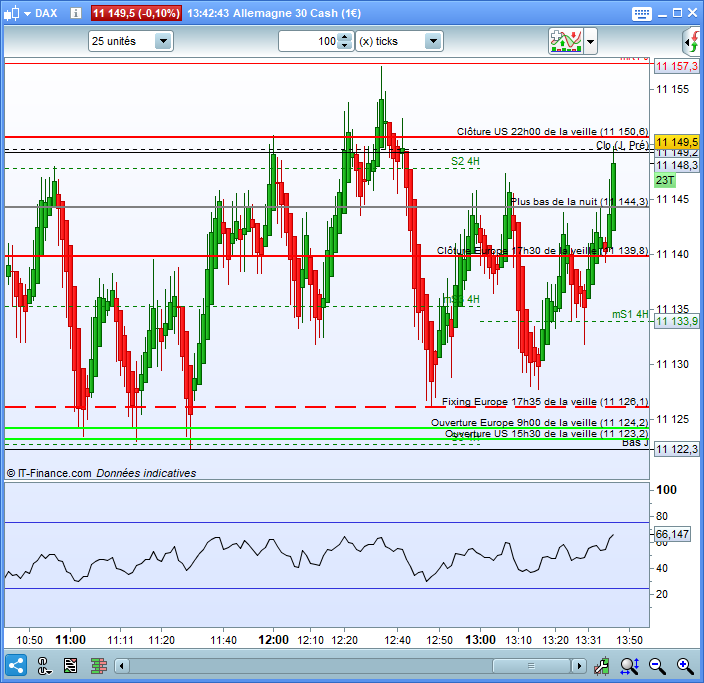
Task: Open the order list icon
Action: 70,665
